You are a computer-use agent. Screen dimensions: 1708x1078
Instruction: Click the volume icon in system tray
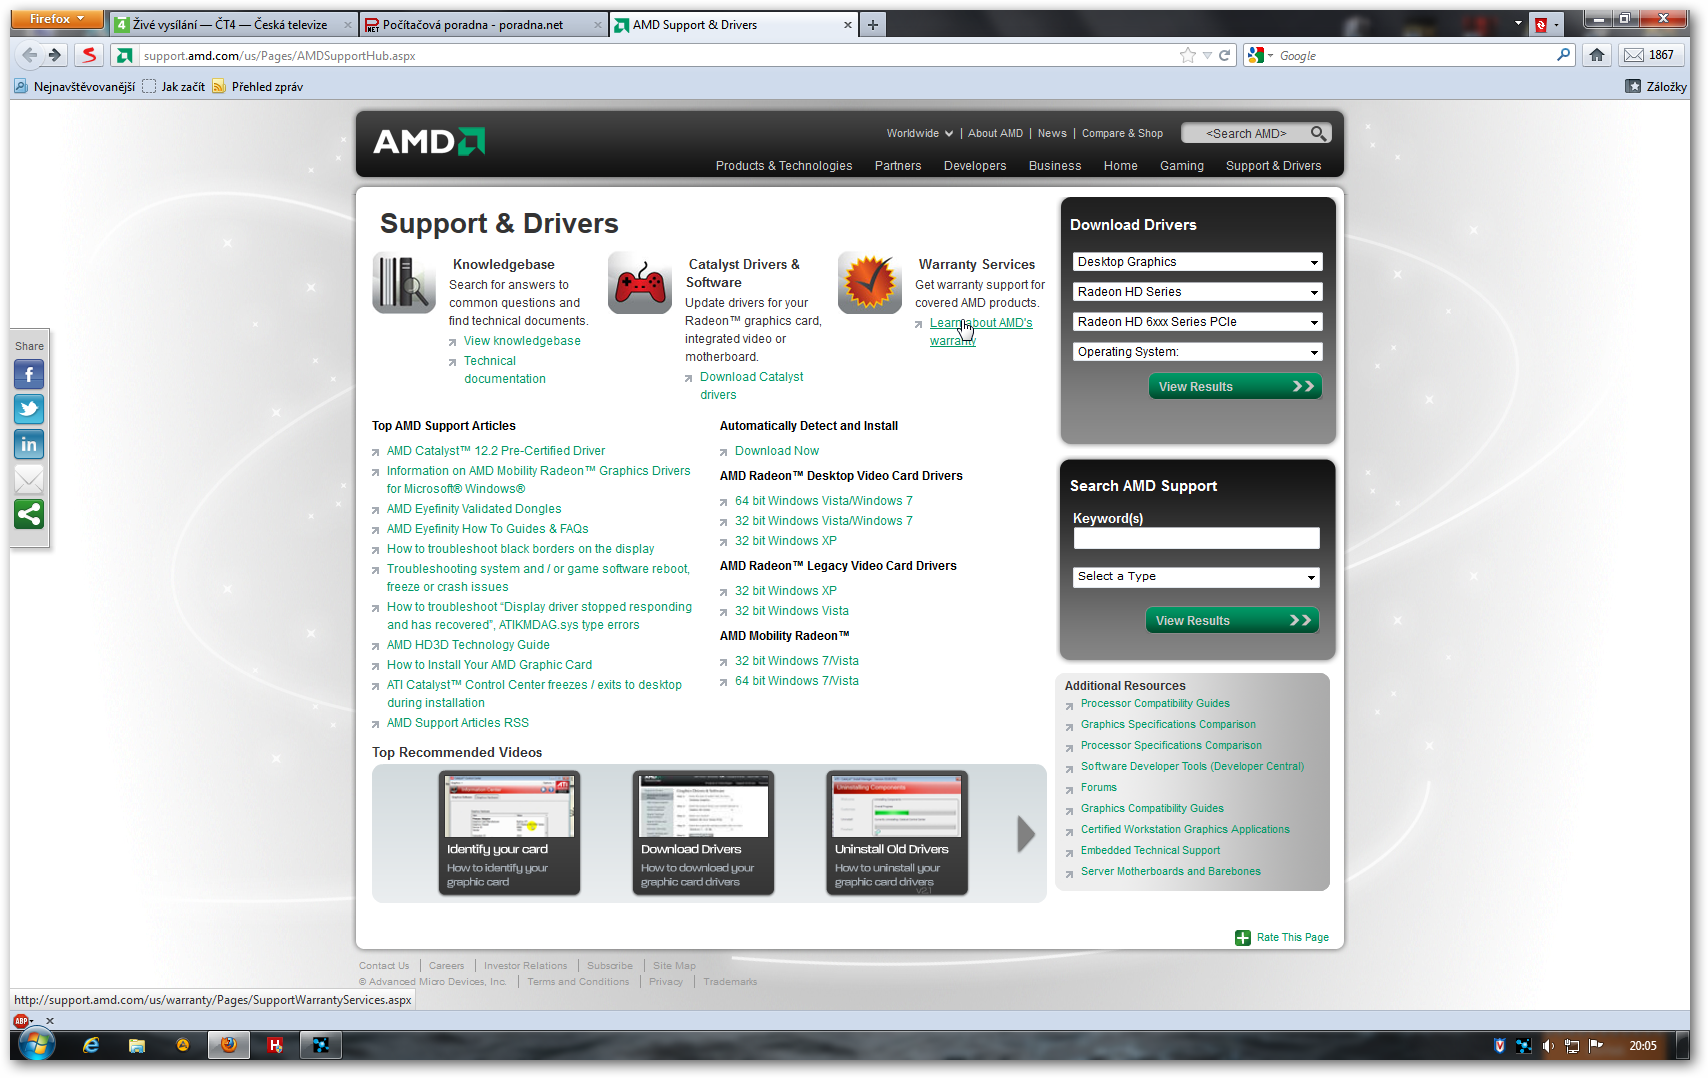pos(1548,1046)
